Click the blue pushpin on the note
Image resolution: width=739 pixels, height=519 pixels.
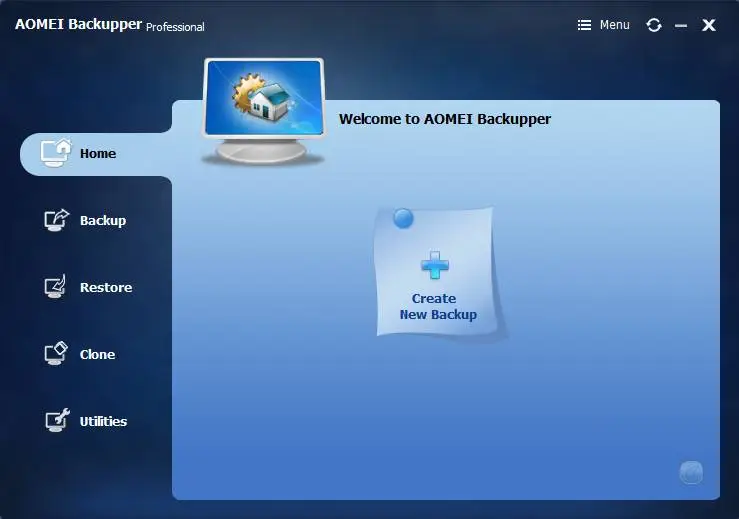pos(403,218)
